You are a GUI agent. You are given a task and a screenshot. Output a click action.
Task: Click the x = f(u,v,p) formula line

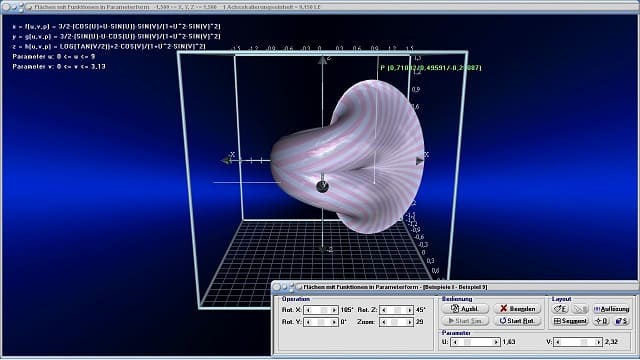click(x=116, y=26)
